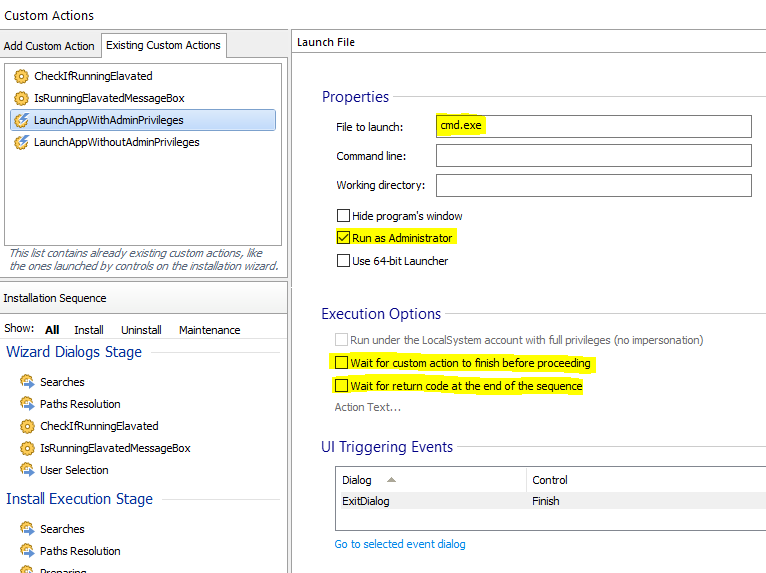
Task: Click the Searches icon under Install Execution Stage
Action: click(27, 529)
